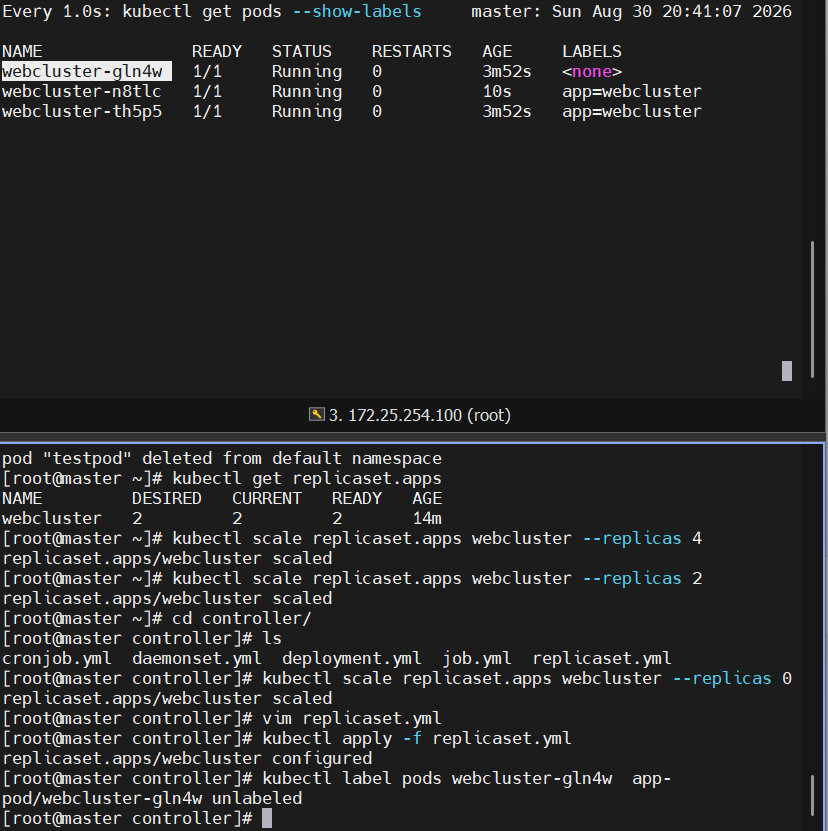This screenshot has width=828, height=831.
Task: Click the scale command with --replicas 2
Action: 437,578
